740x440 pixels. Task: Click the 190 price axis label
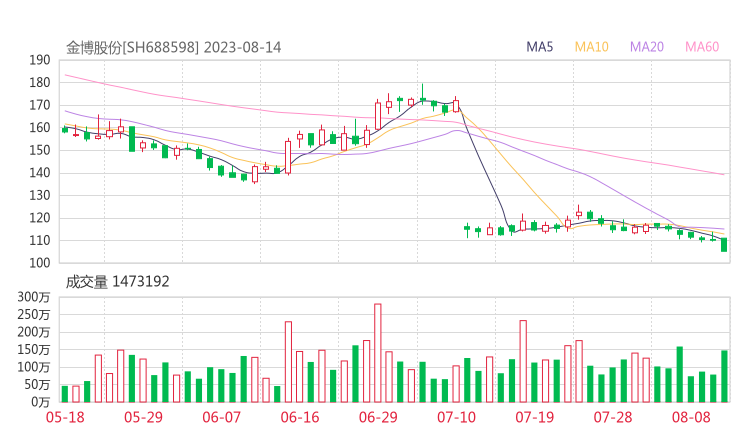pos(40,60)
